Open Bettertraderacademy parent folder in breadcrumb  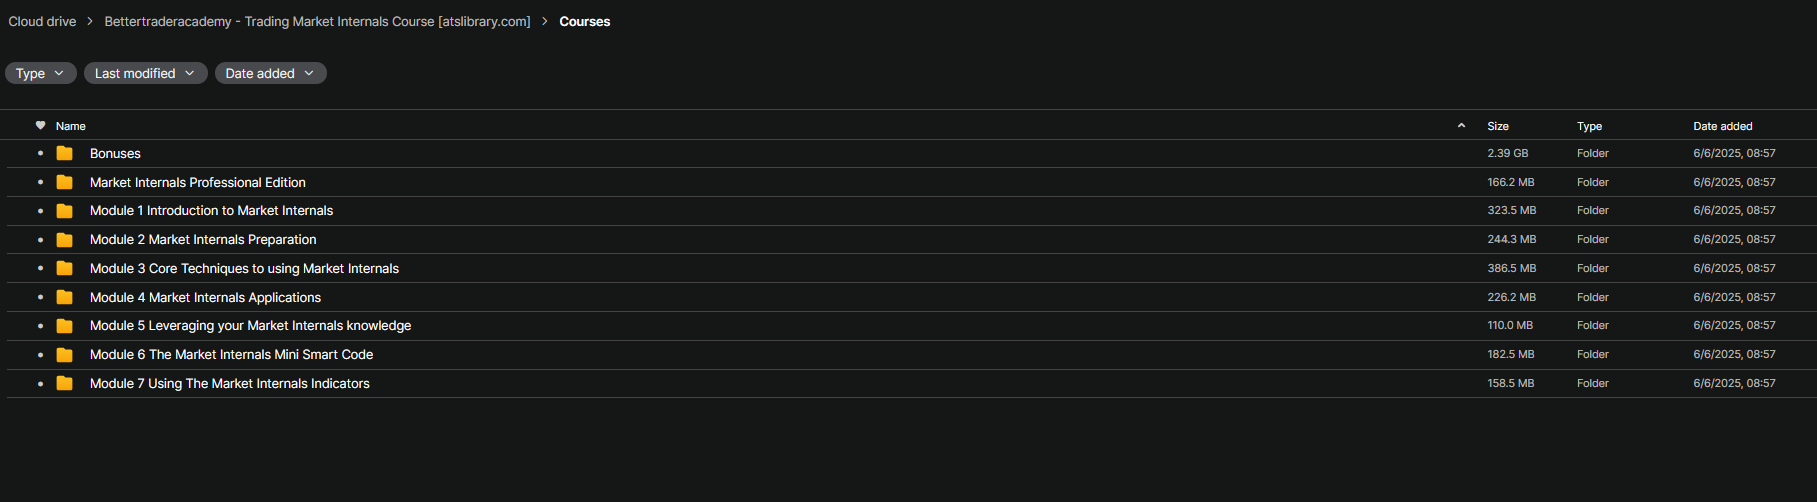point(317,21)
